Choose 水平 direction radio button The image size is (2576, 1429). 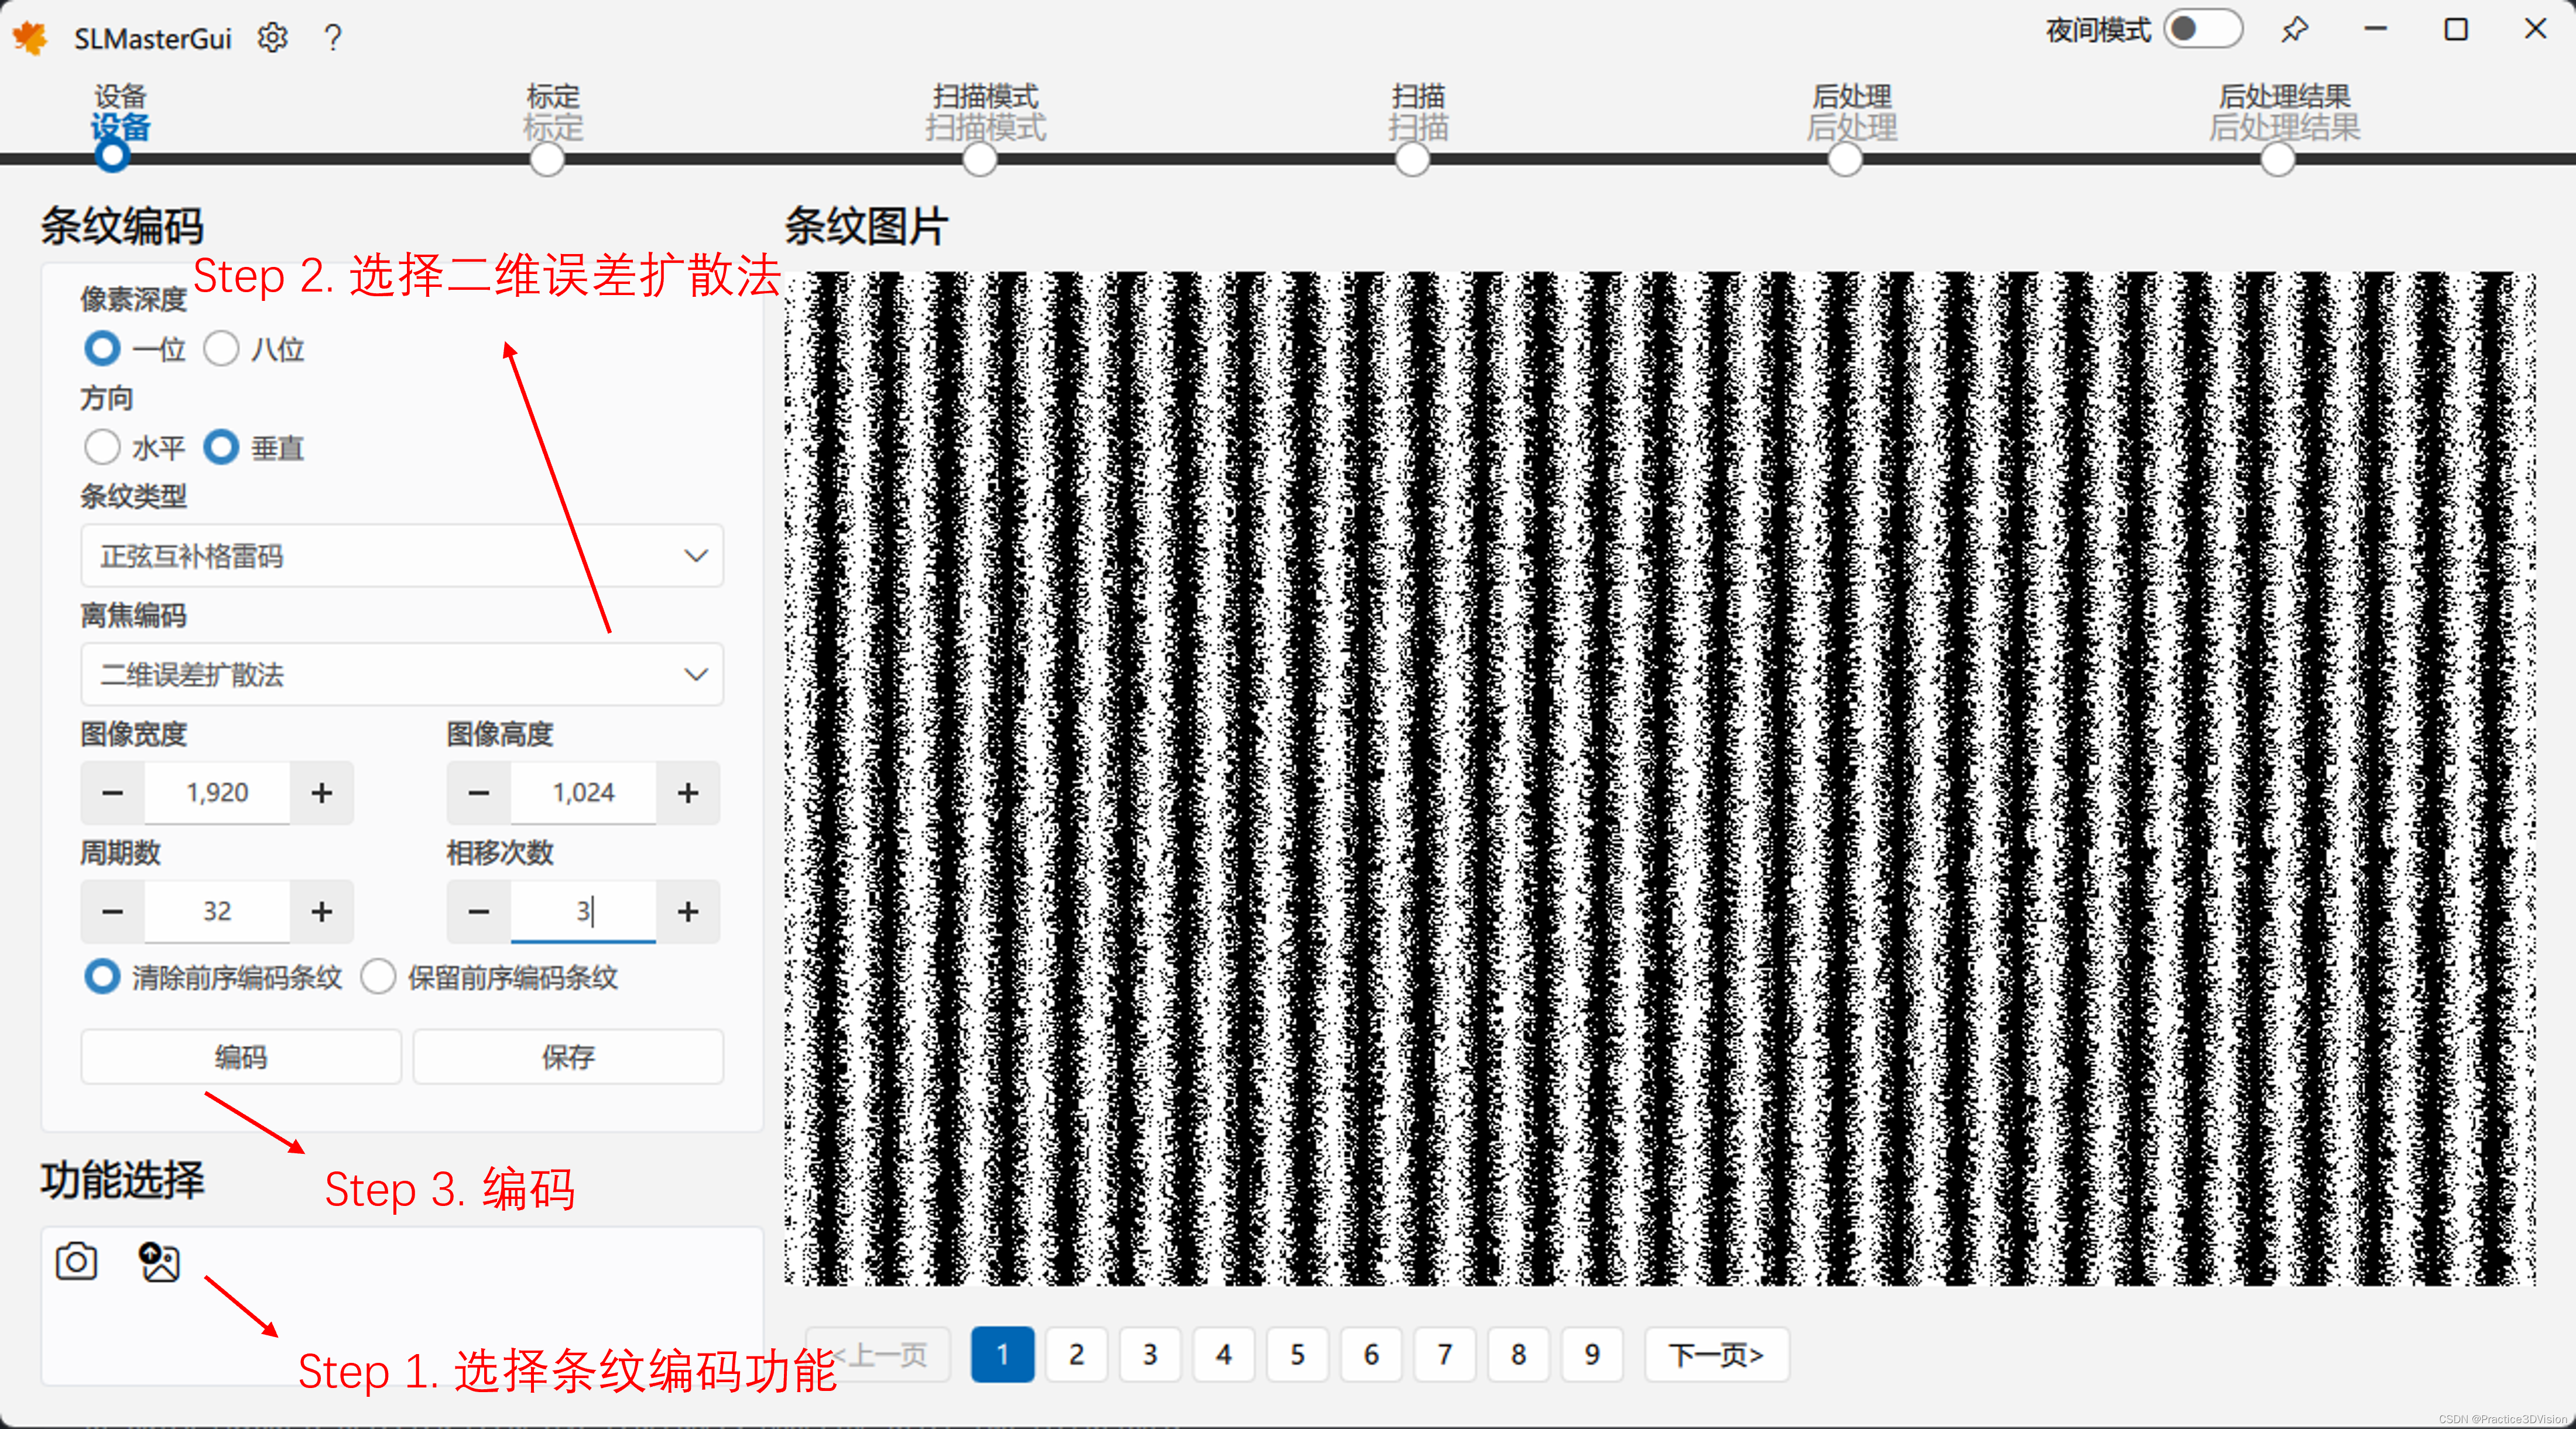[102, 447]
